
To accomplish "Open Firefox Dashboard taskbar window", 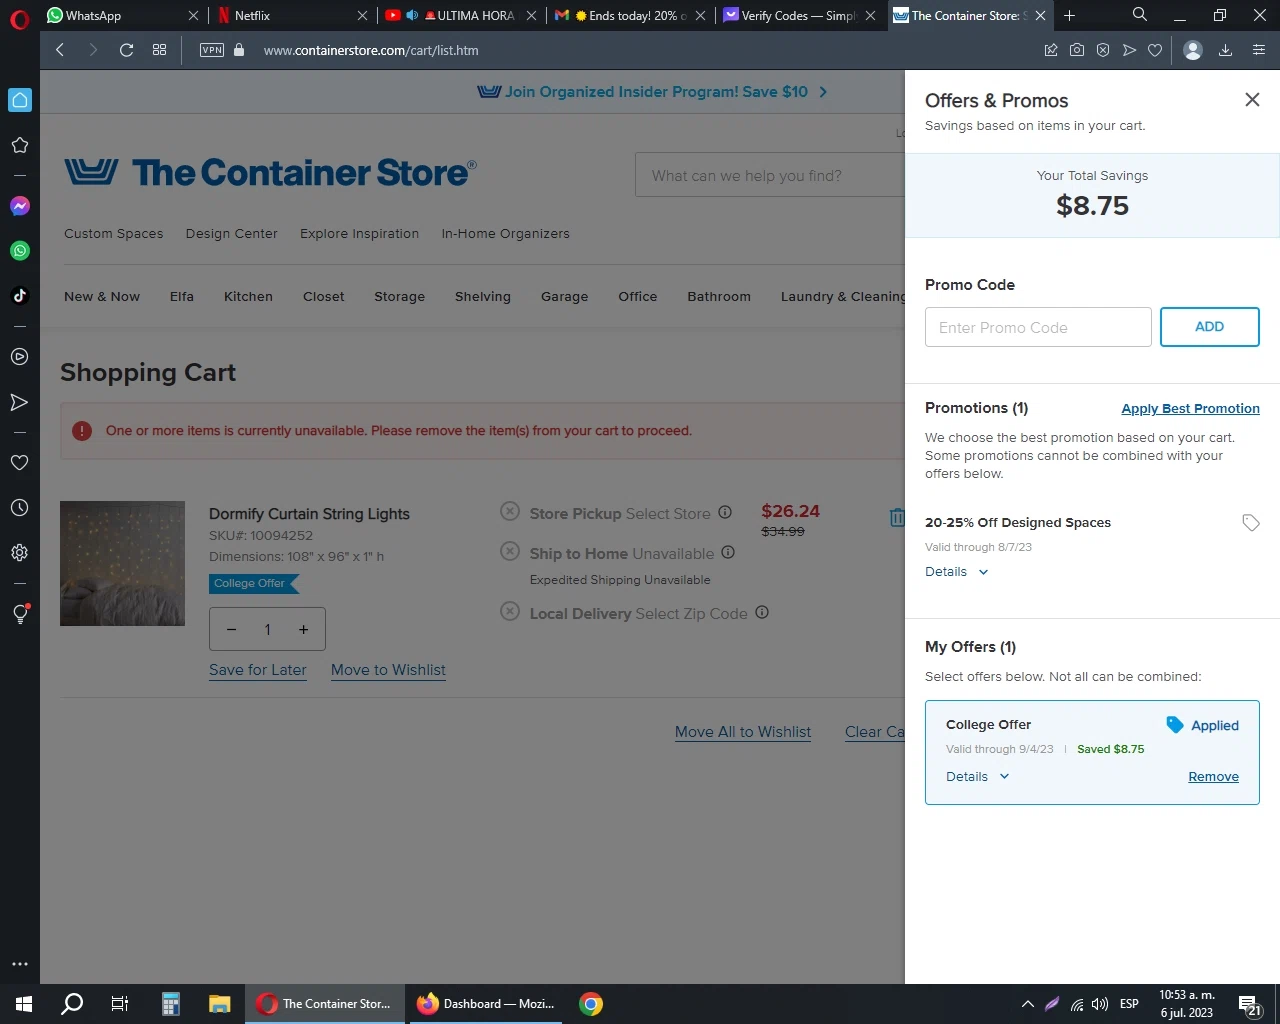I will (x=485, y=1004).
